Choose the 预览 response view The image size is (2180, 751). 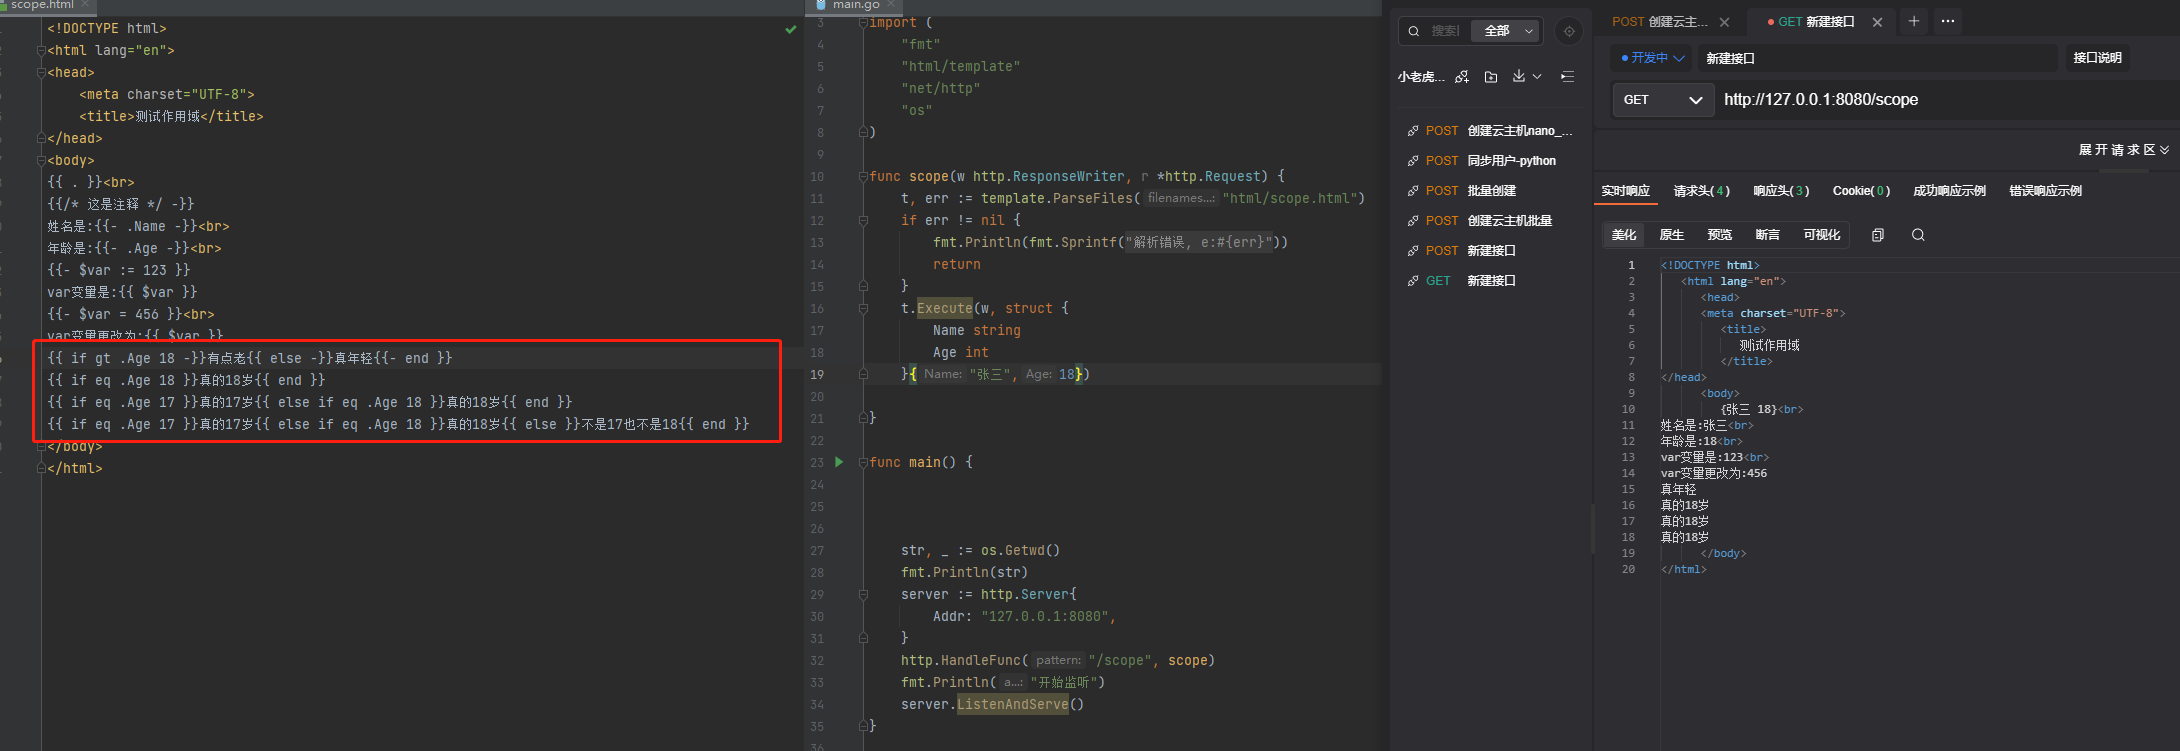pos(1719,235)
